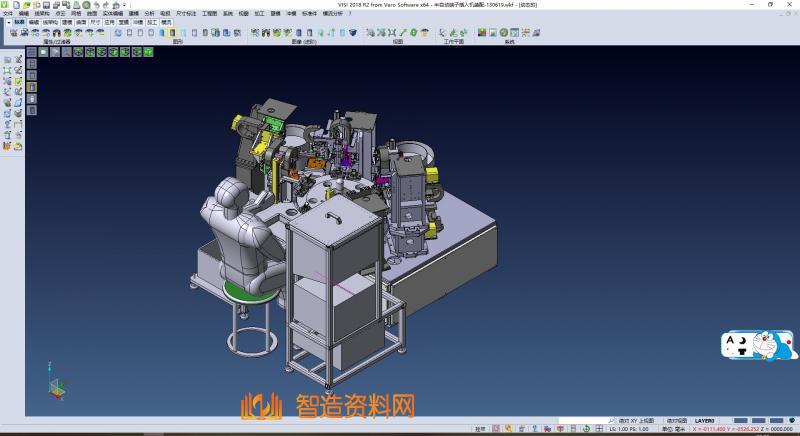
Task: Toggle the highlighted yellow icon in the left panel
Action: point(31,87)
